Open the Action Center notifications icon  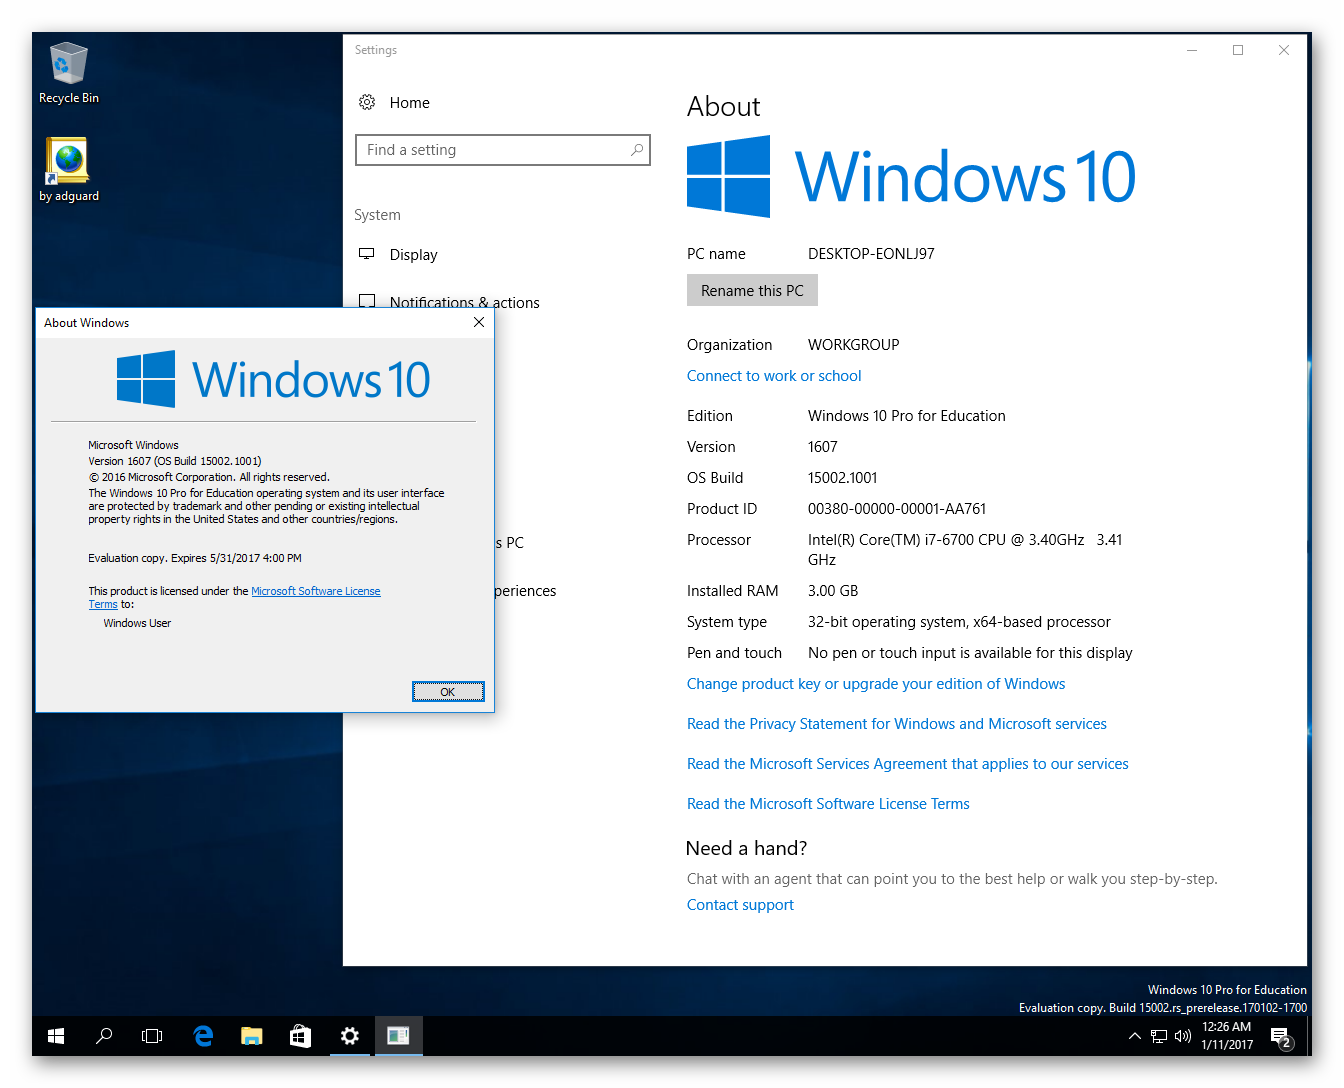tap(1281, 1037)
